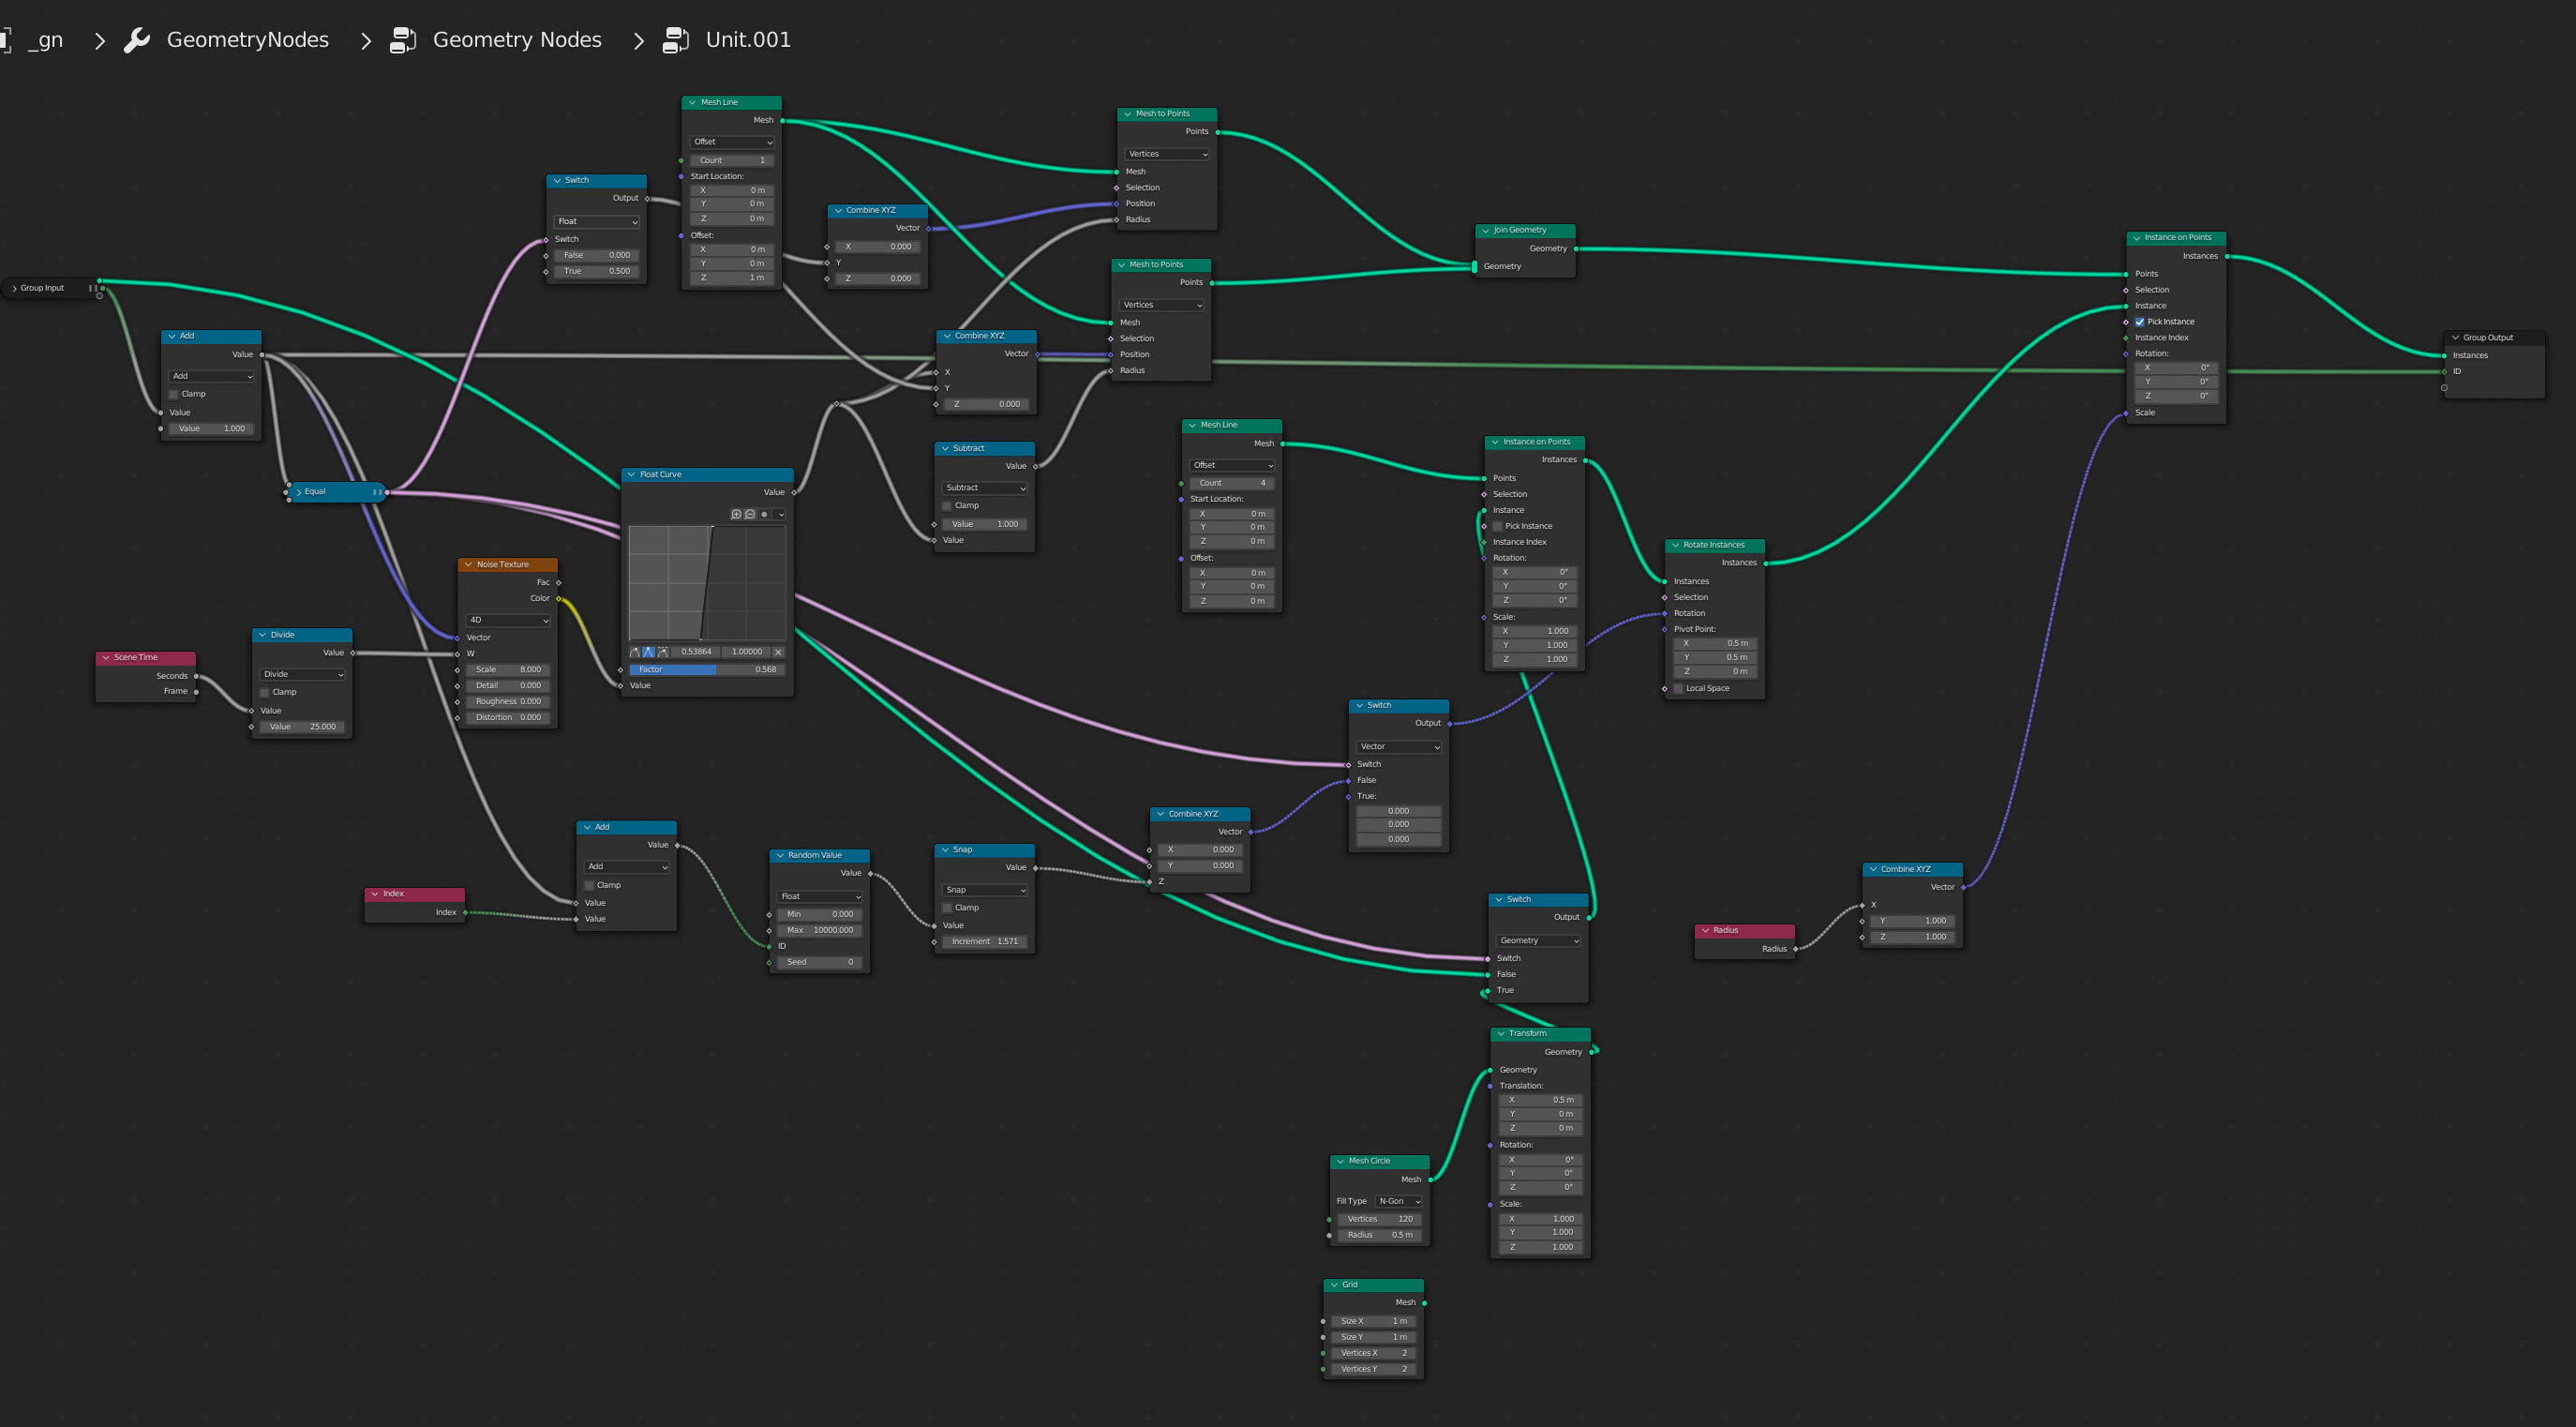Open the Mesh Circle Fill Type N-Gon dropdown
The width and height of the screenshot is (2576, 1427).
[1399, 1201]
